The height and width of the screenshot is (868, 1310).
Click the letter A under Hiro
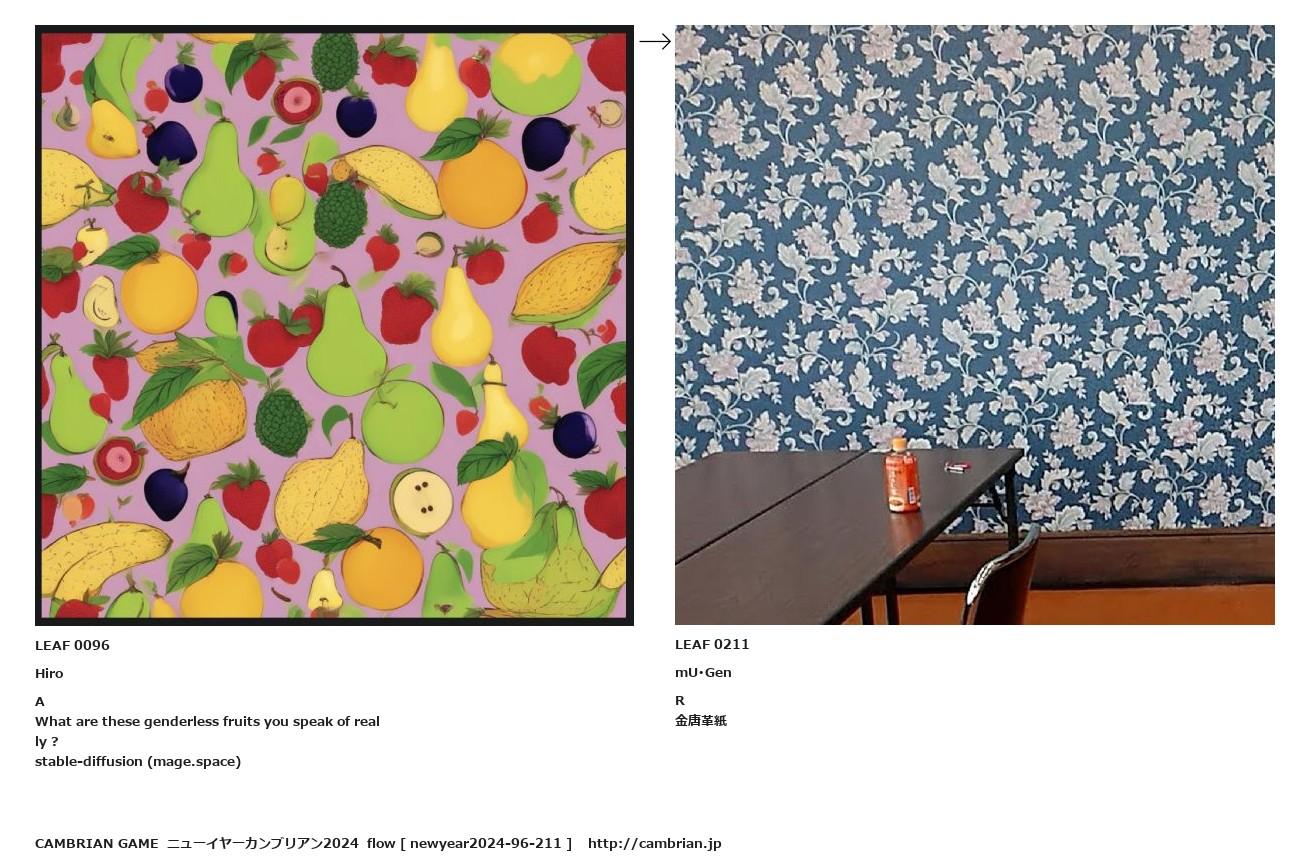[x=40, y=701]
